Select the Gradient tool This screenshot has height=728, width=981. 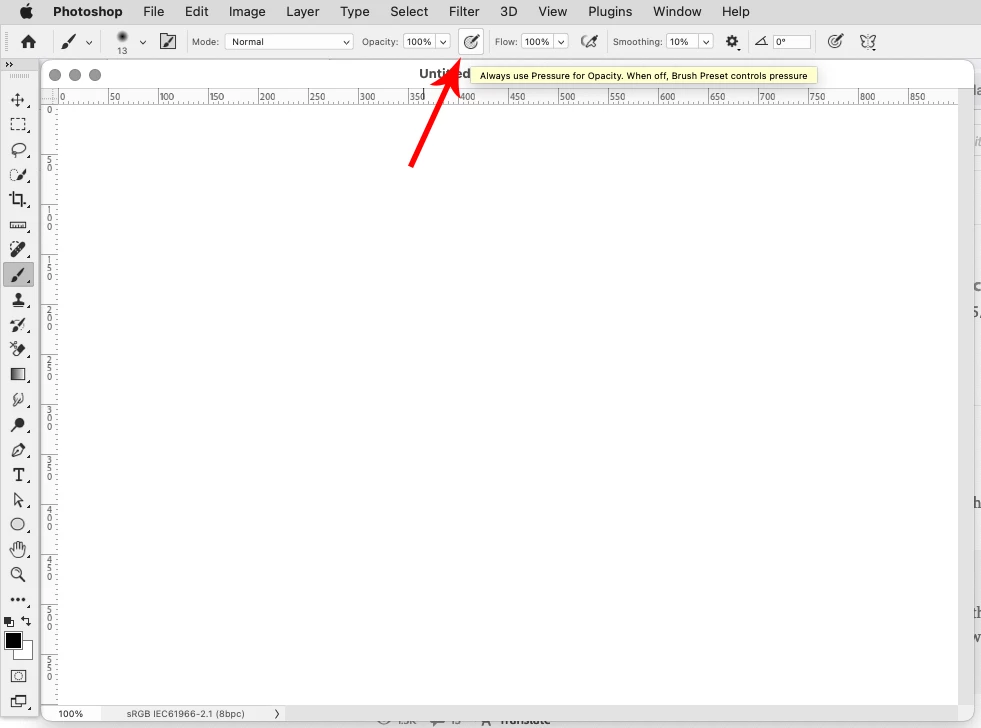(18, 375)
